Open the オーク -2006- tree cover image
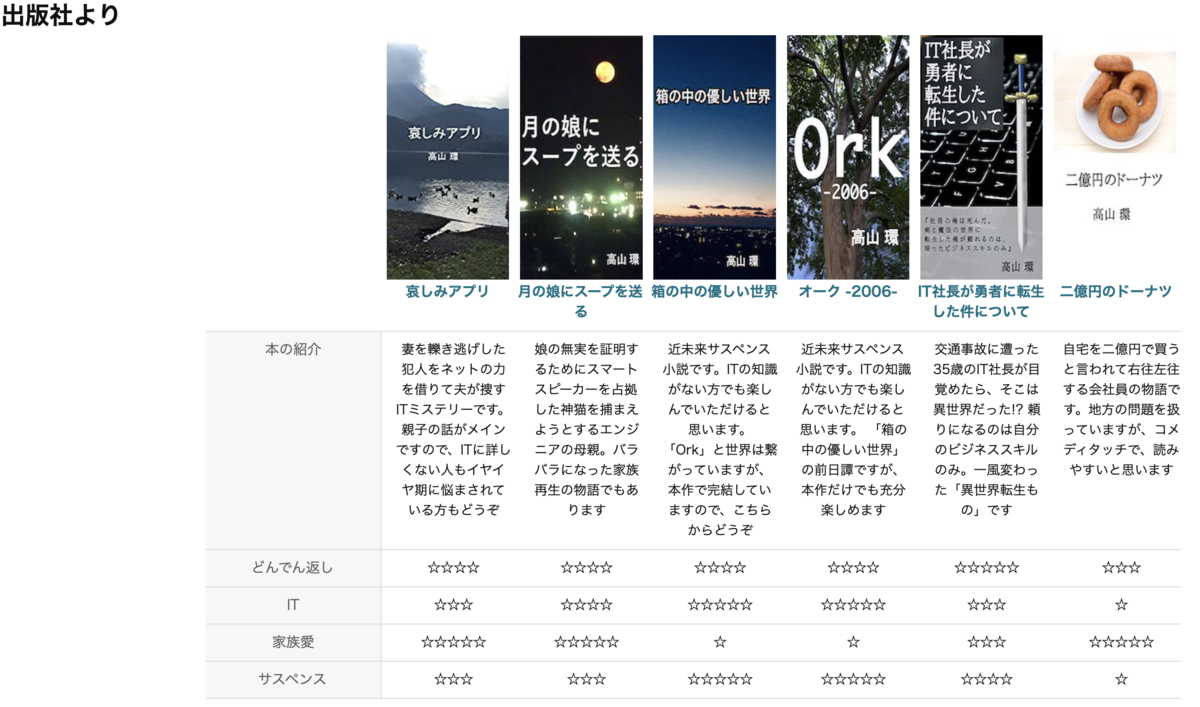This screenshot has width=1200, height=707. (x=848, y=155)
